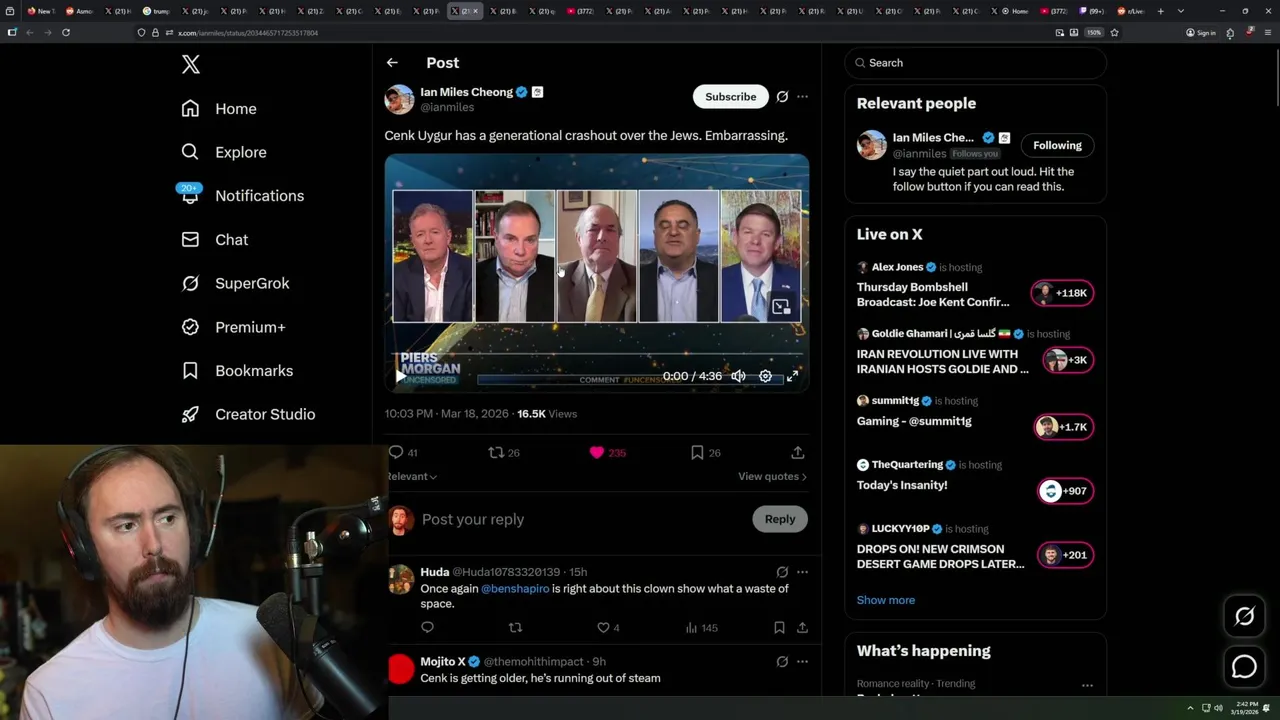Open Creator Studio in the sidebar
Viewport: 1280px width, 720px height.
248,414
